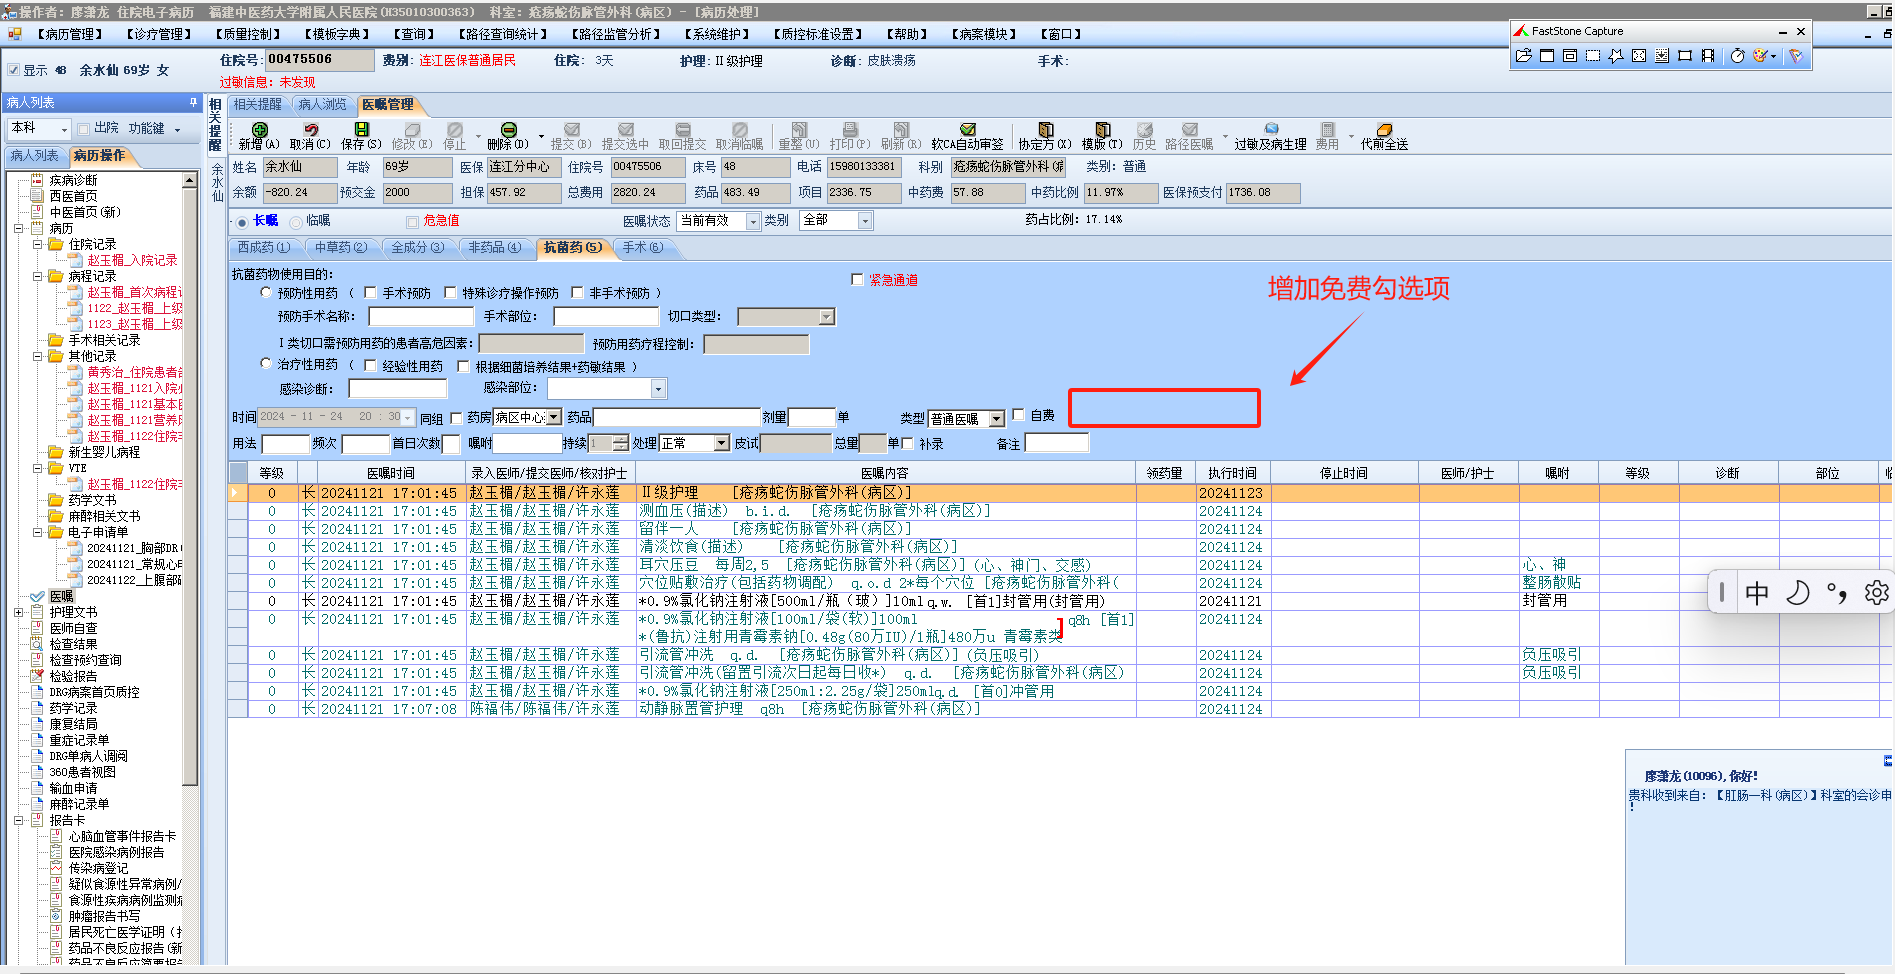Open the 【质量控制】 menu
This screenshot has width=1895, height=974.
[x=248, y=34]
